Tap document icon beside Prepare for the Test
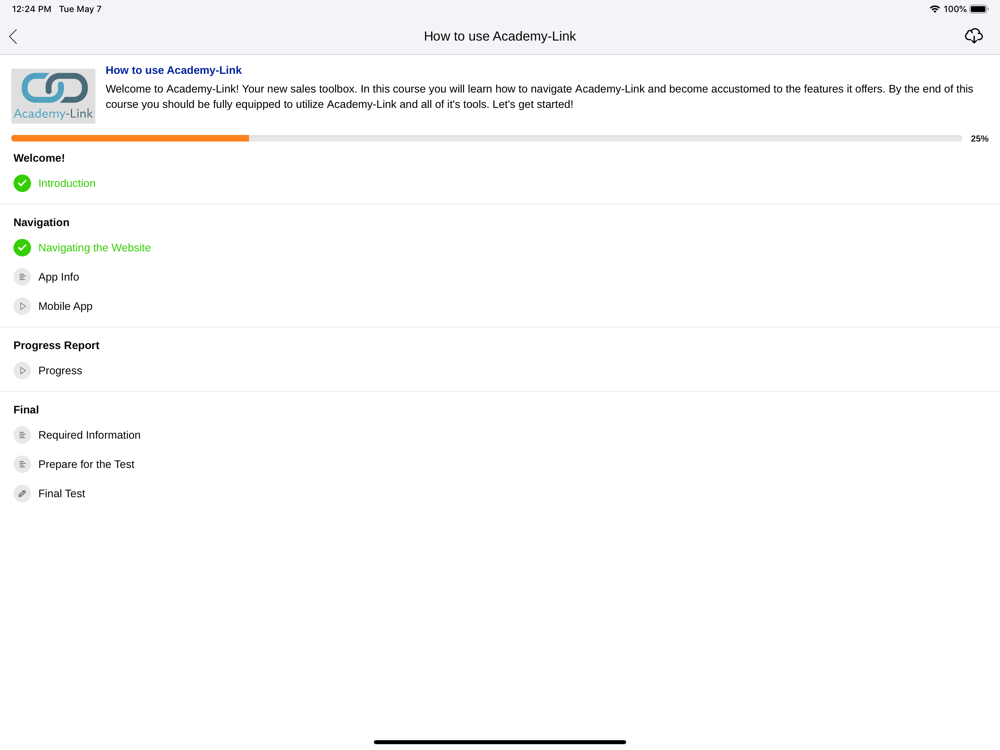1000x750 pixels. coord(22,464)
